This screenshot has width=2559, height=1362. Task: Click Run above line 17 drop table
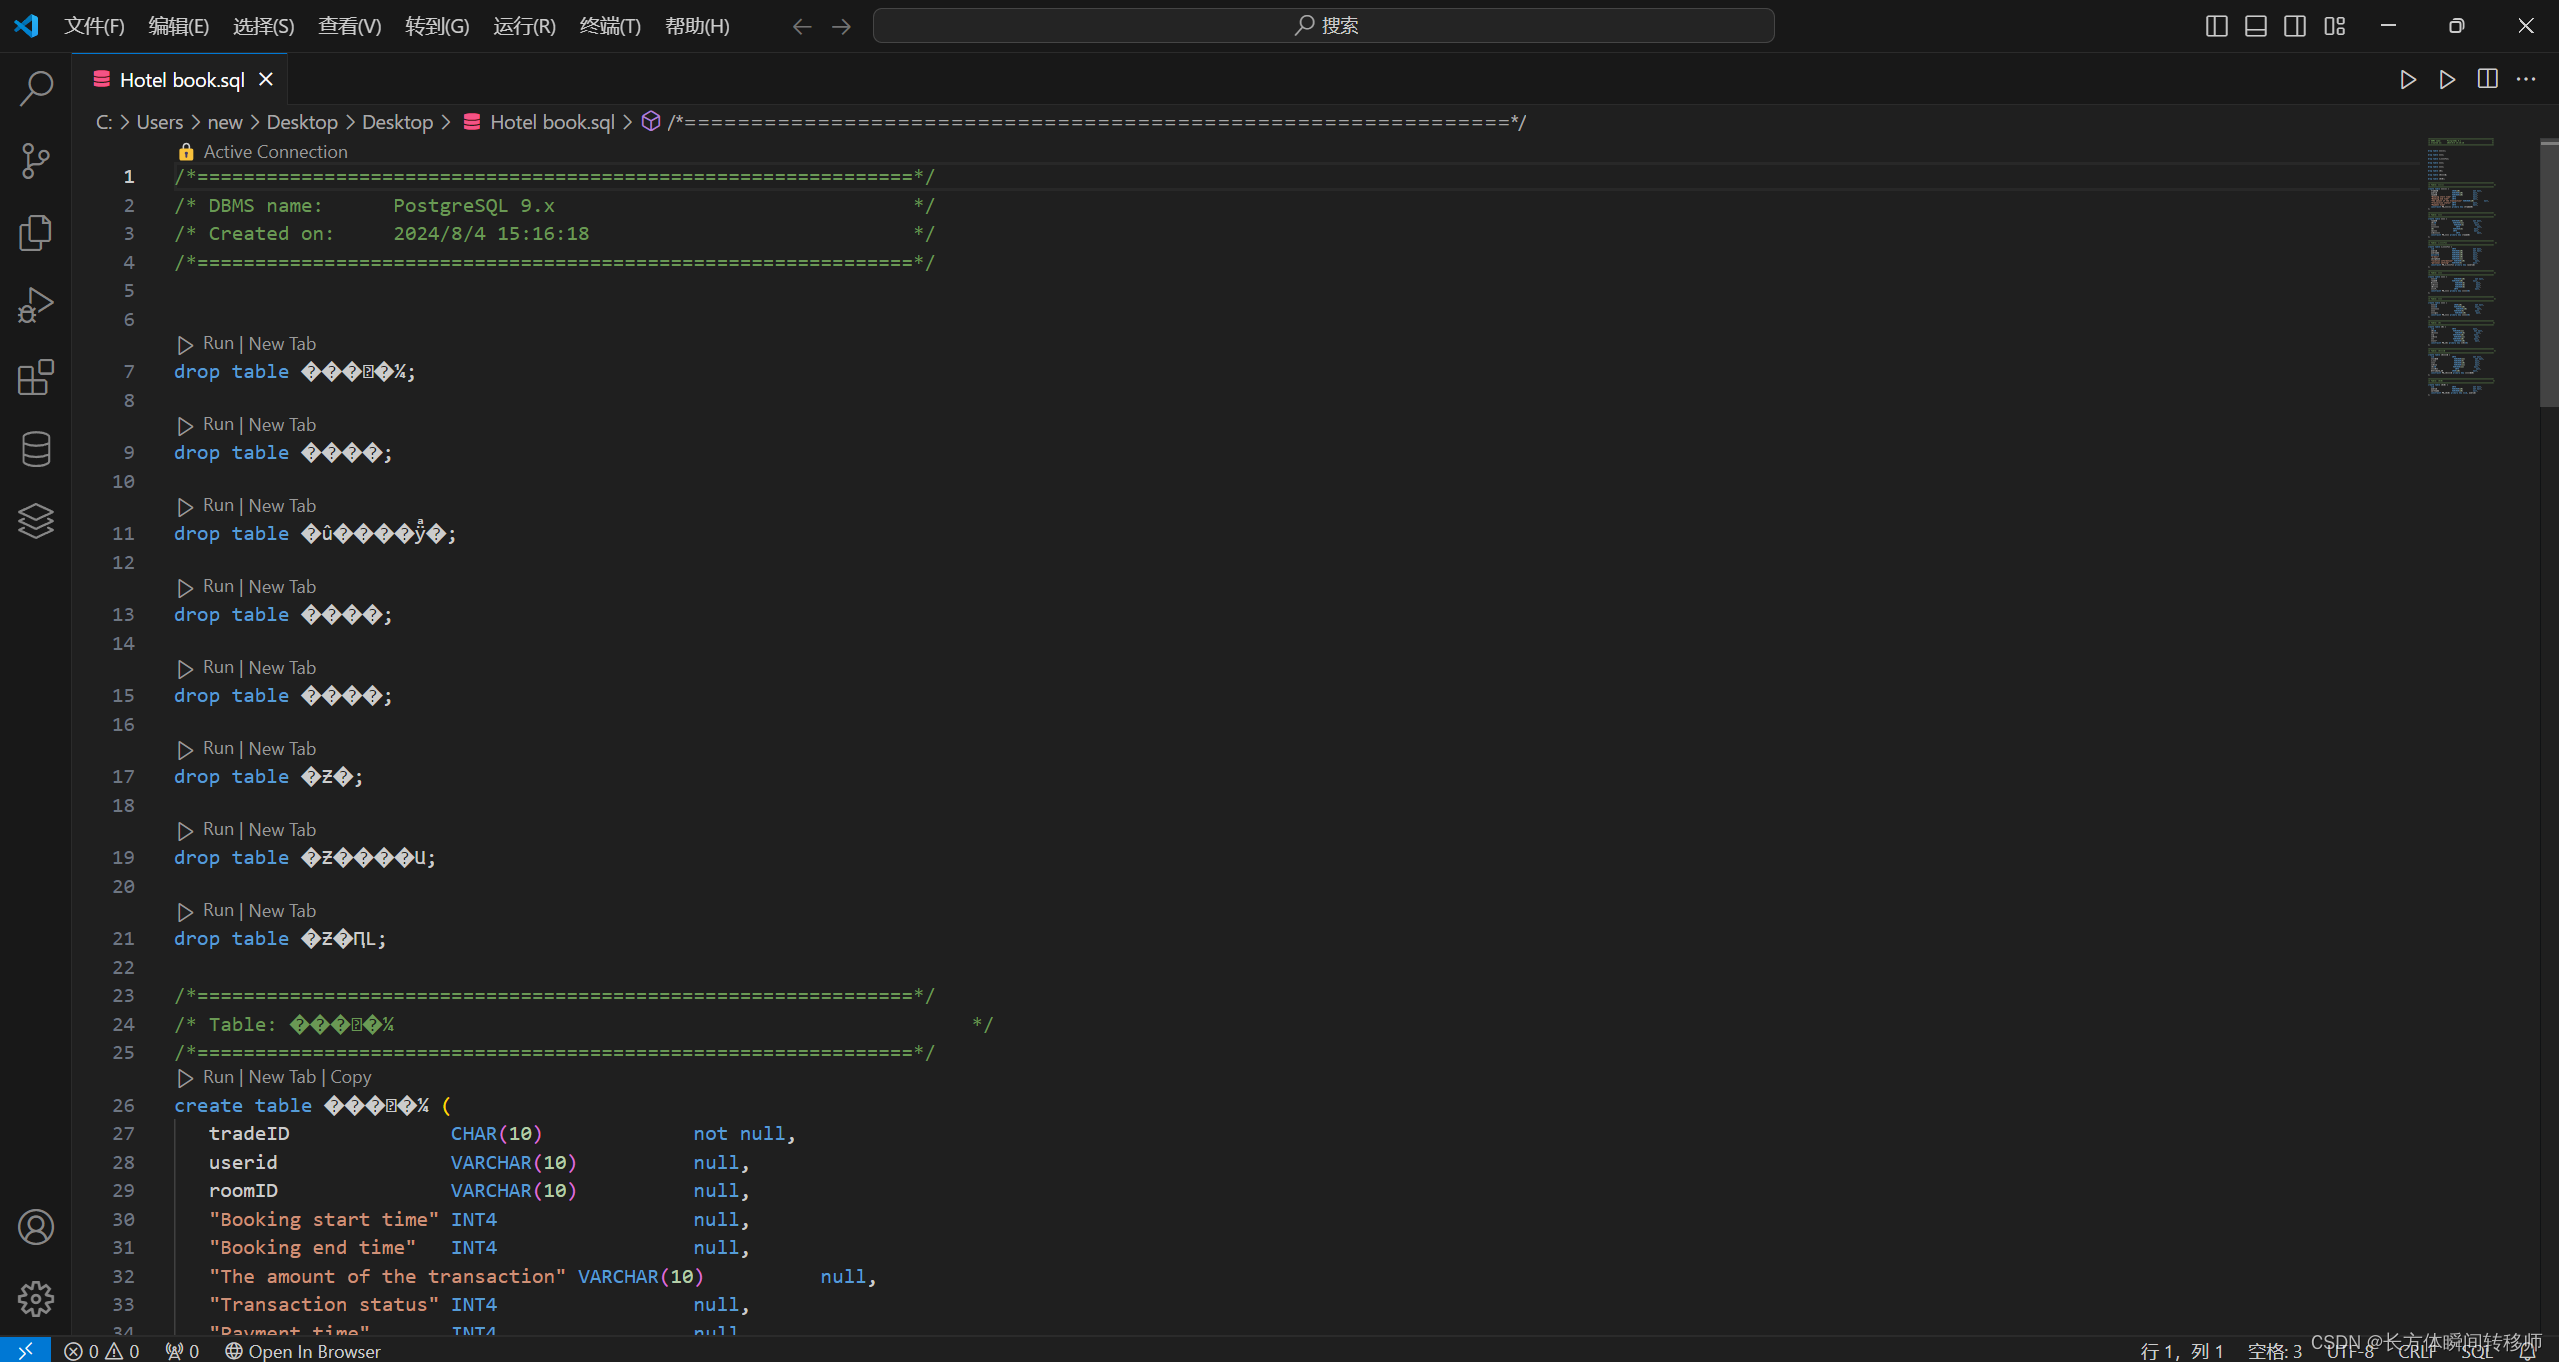click(218, 748)
